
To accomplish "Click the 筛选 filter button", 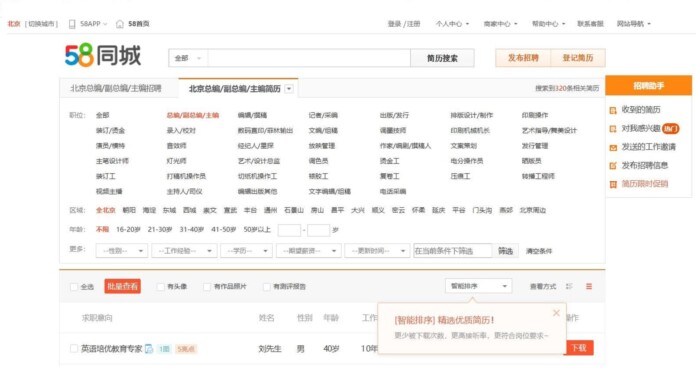I will 505,251.
